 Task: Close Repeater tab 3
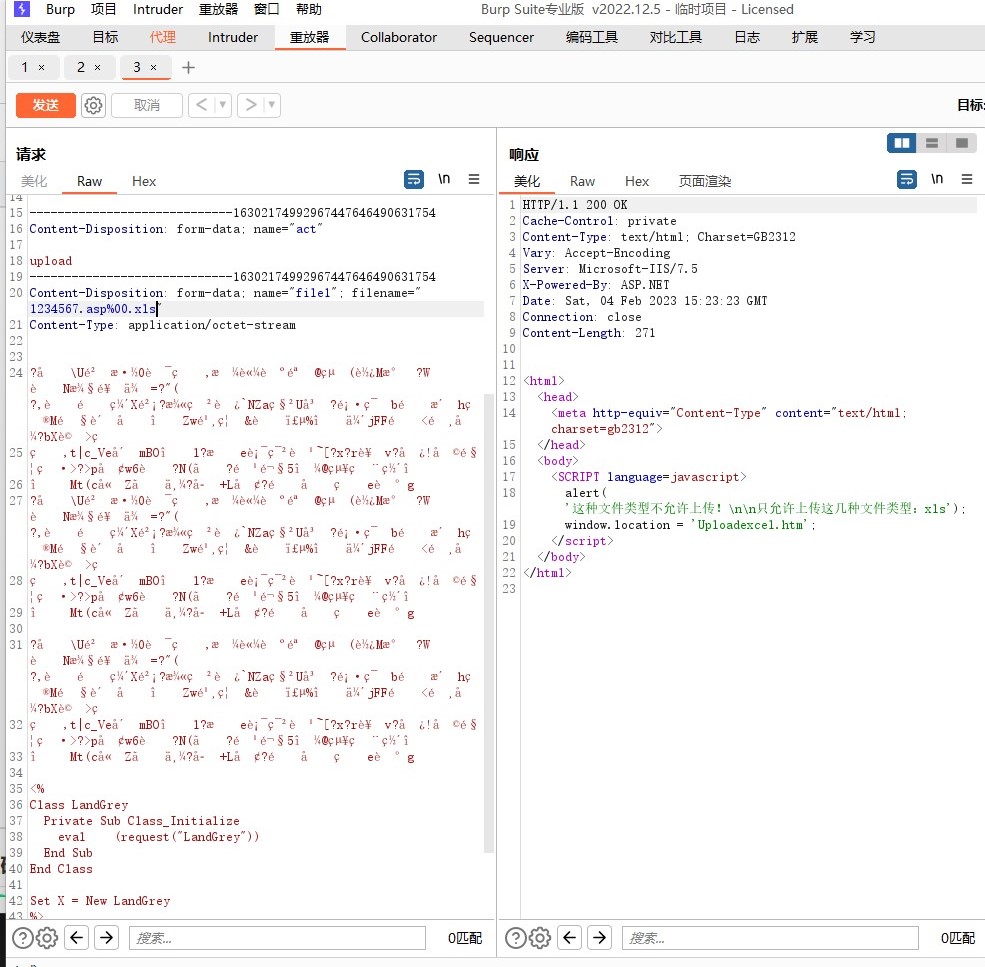coord(153,67)
